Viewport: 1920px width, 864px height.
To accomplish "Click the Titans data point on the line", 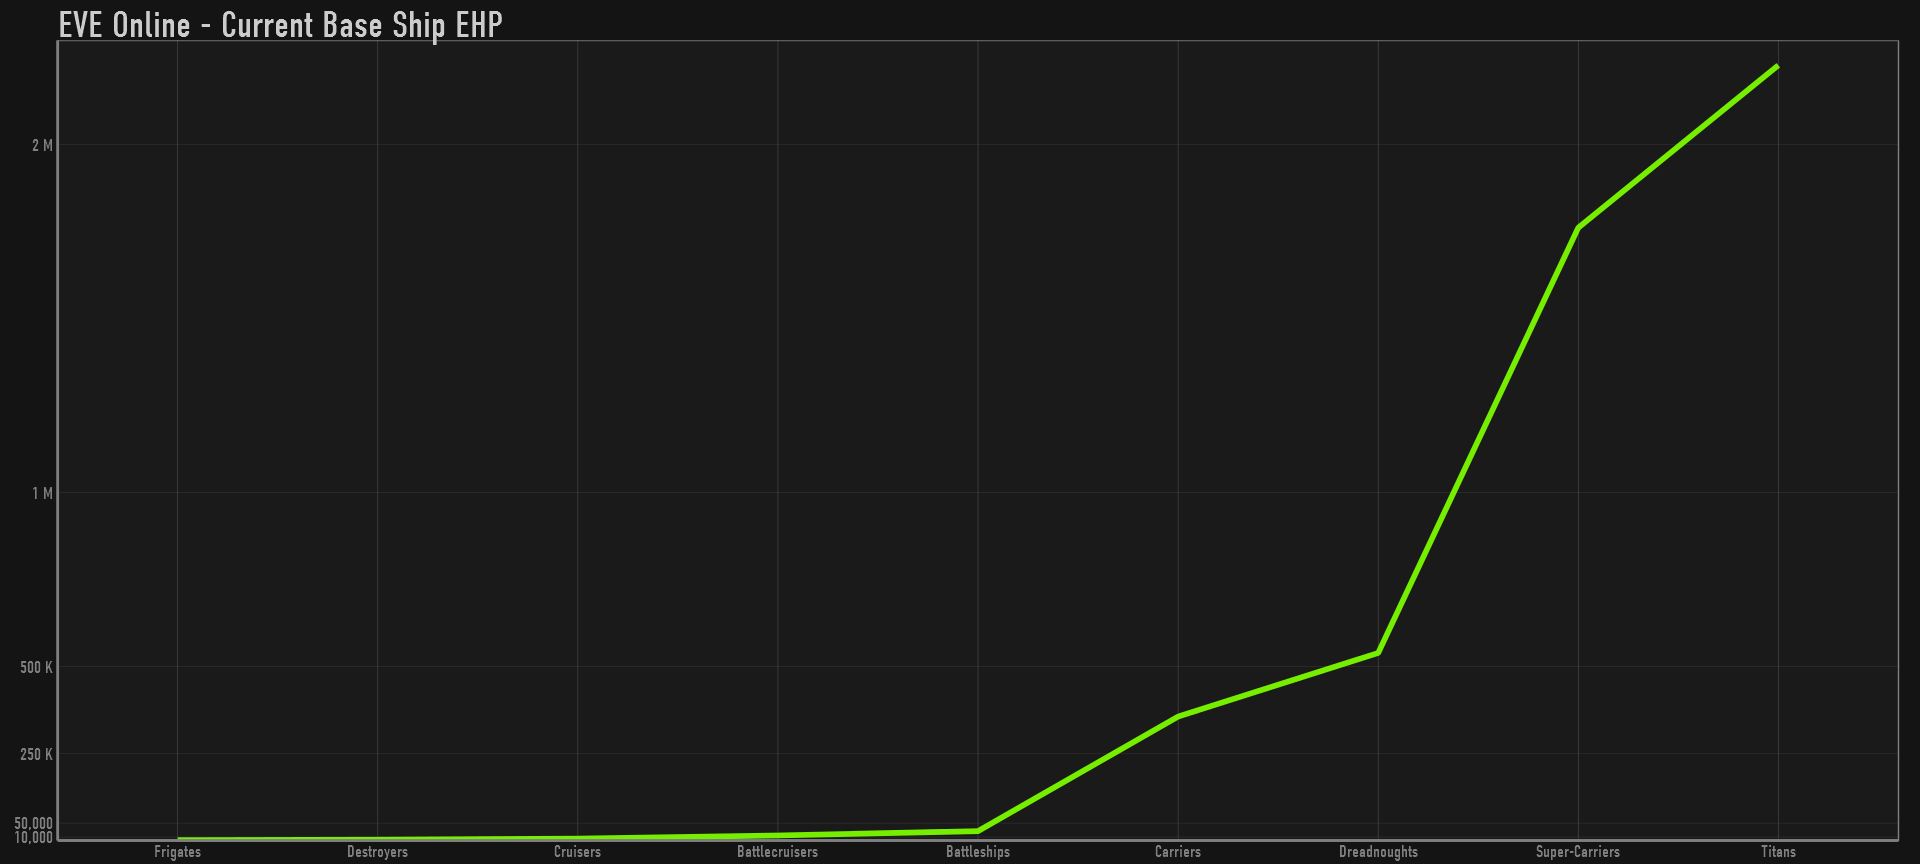I will (1777, 67).
